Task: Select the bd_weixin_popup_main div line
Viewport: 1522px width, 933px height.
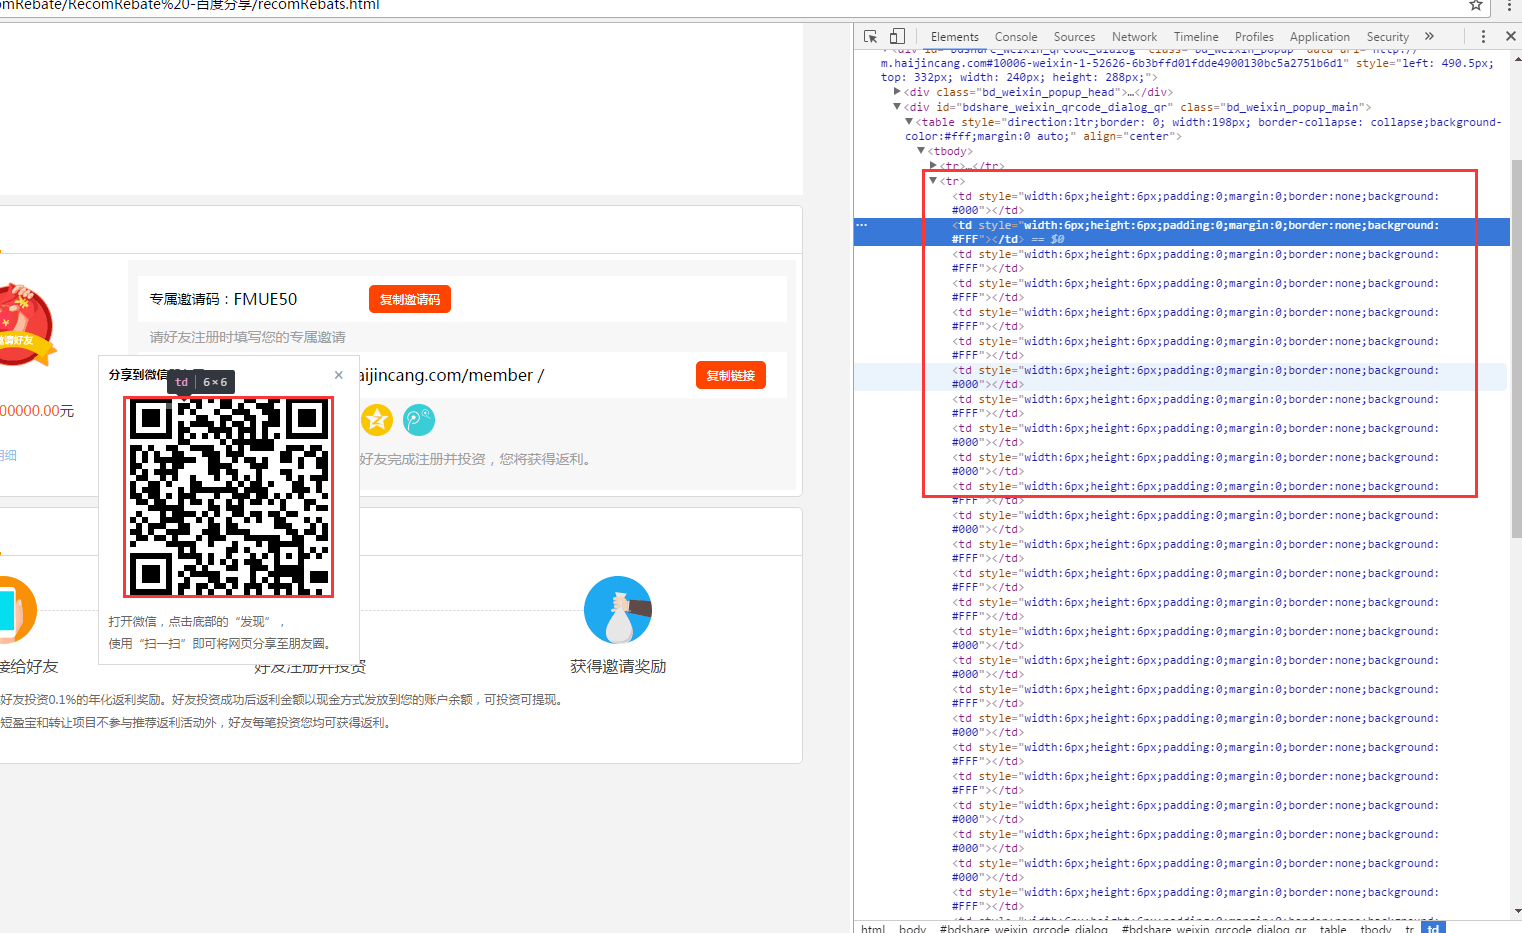Action: tap(1137, 107)
